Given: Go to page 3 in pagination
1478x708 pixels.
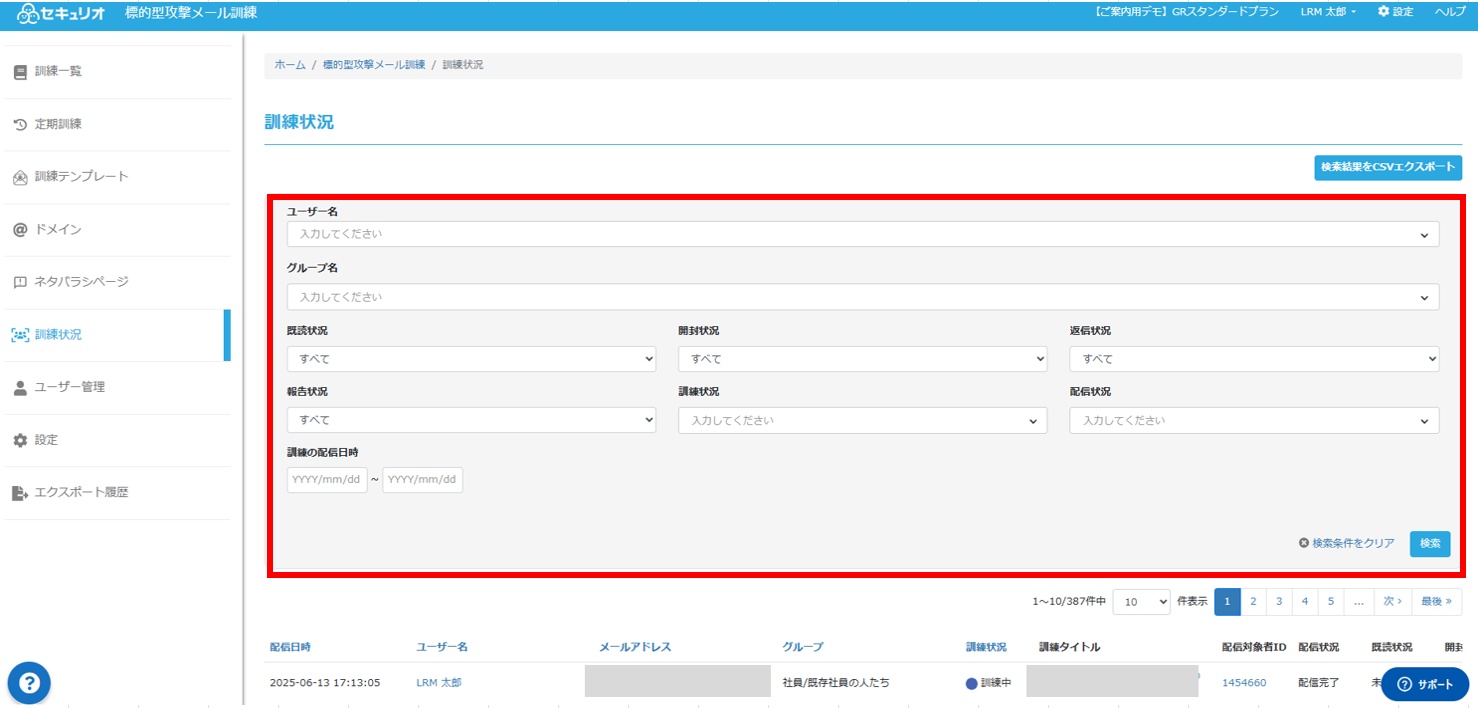Looking at the screenshot, I should [1278, 602].
